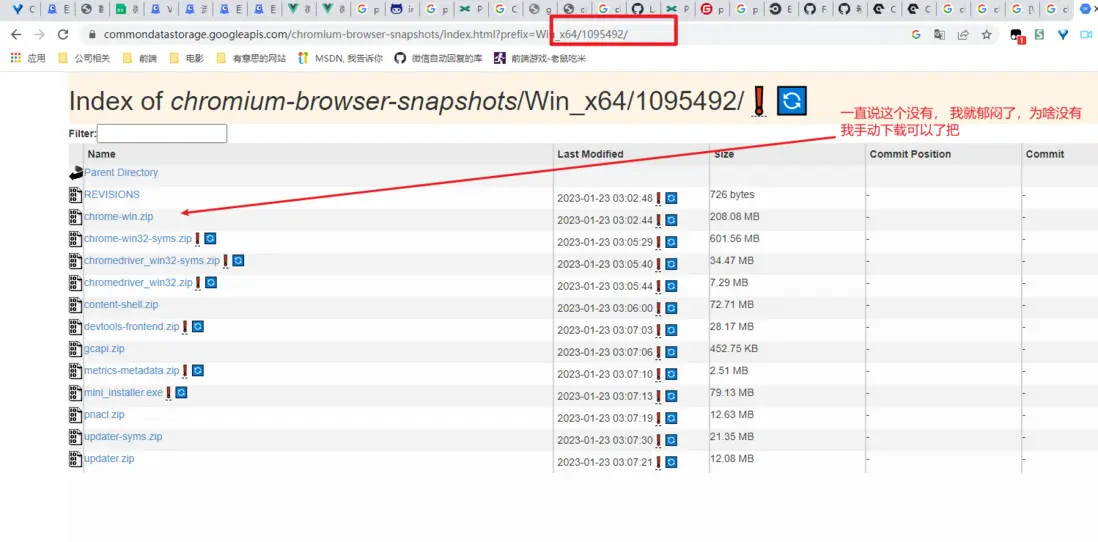This screenshot has height=542, width=1098.
Task: Open the pnacl.zip link
Action: click(x=104, y=415)
